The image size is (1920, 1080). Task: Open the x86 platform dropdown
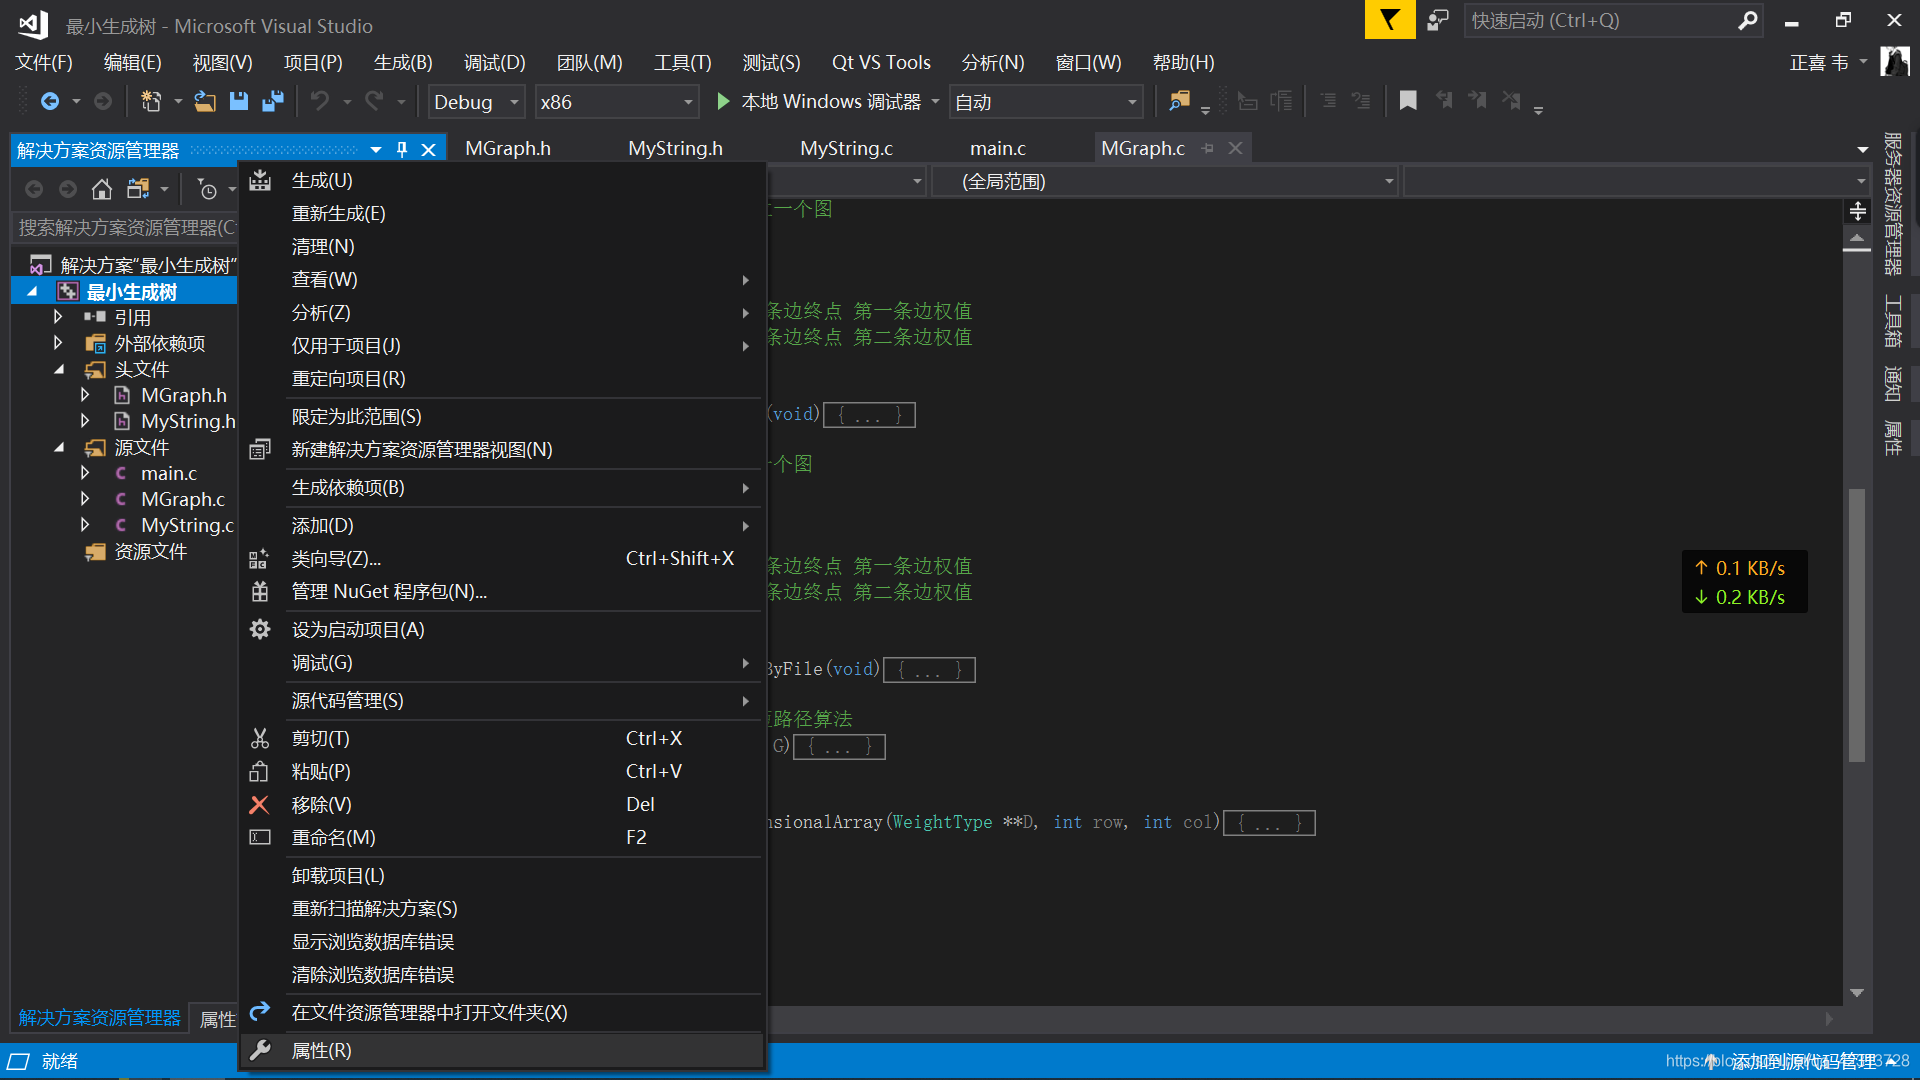pos(616,102)
